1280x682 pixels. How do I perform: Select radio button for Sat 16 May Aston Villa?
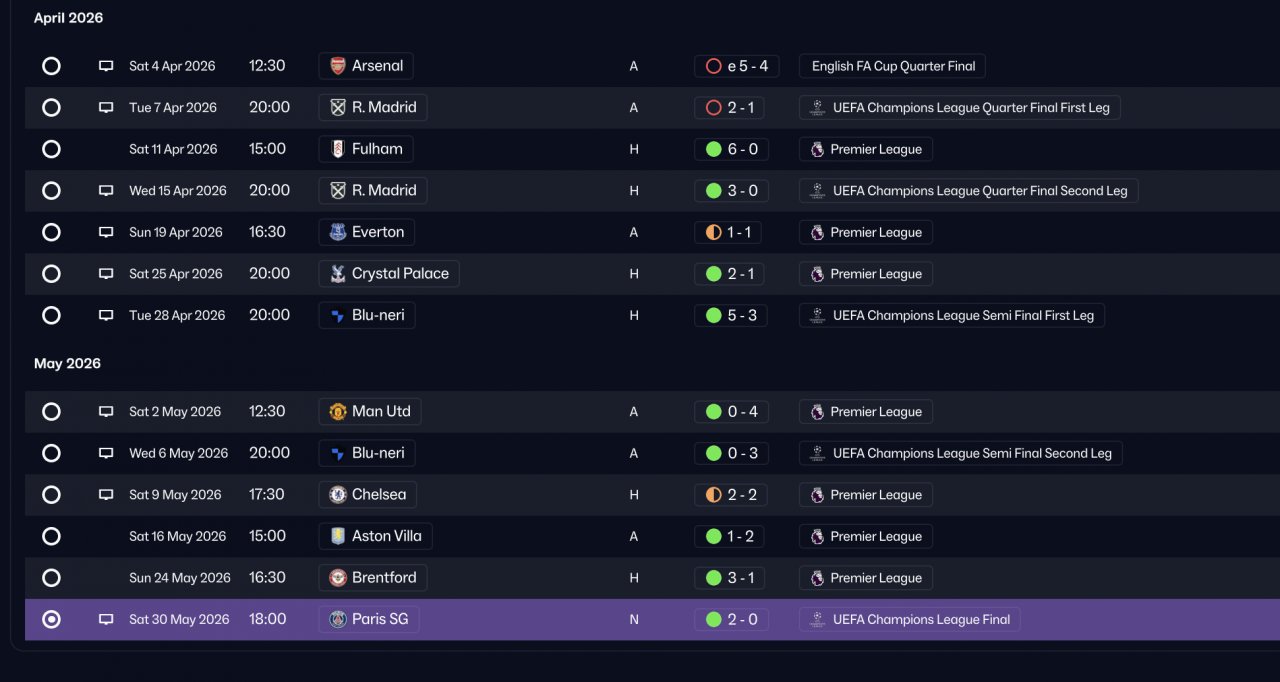51,536
